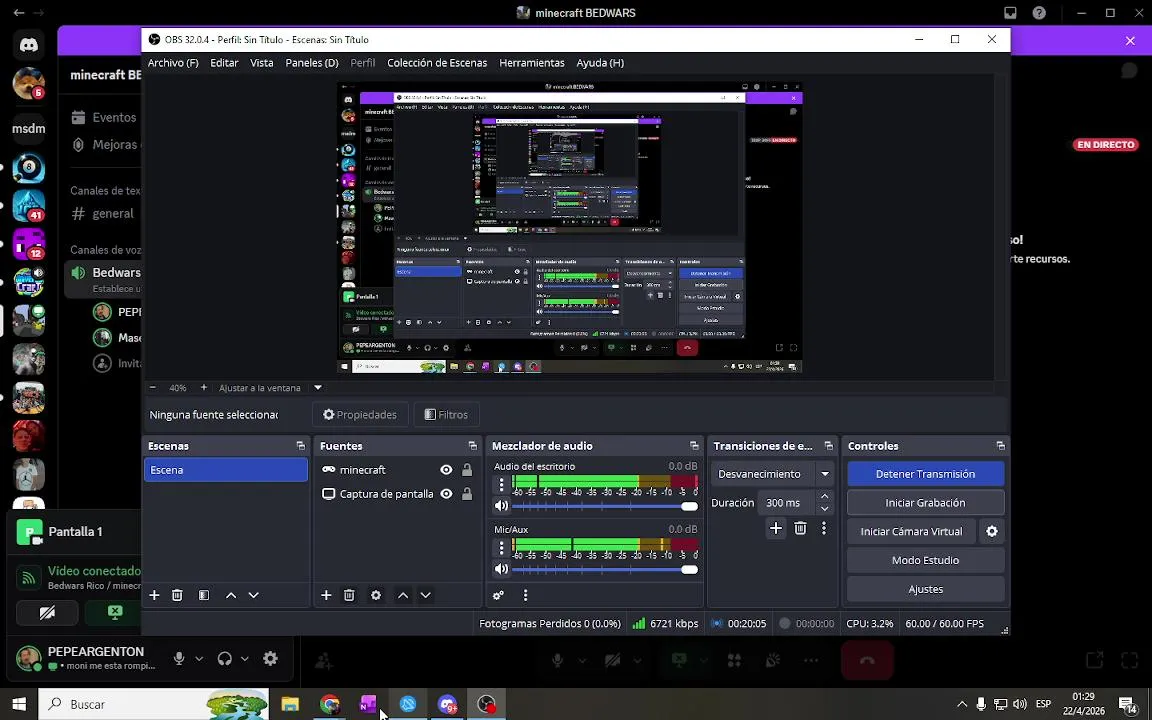Open Colección de Escenas menu
Screen dimensions: 1152x720
pos(437,63)
